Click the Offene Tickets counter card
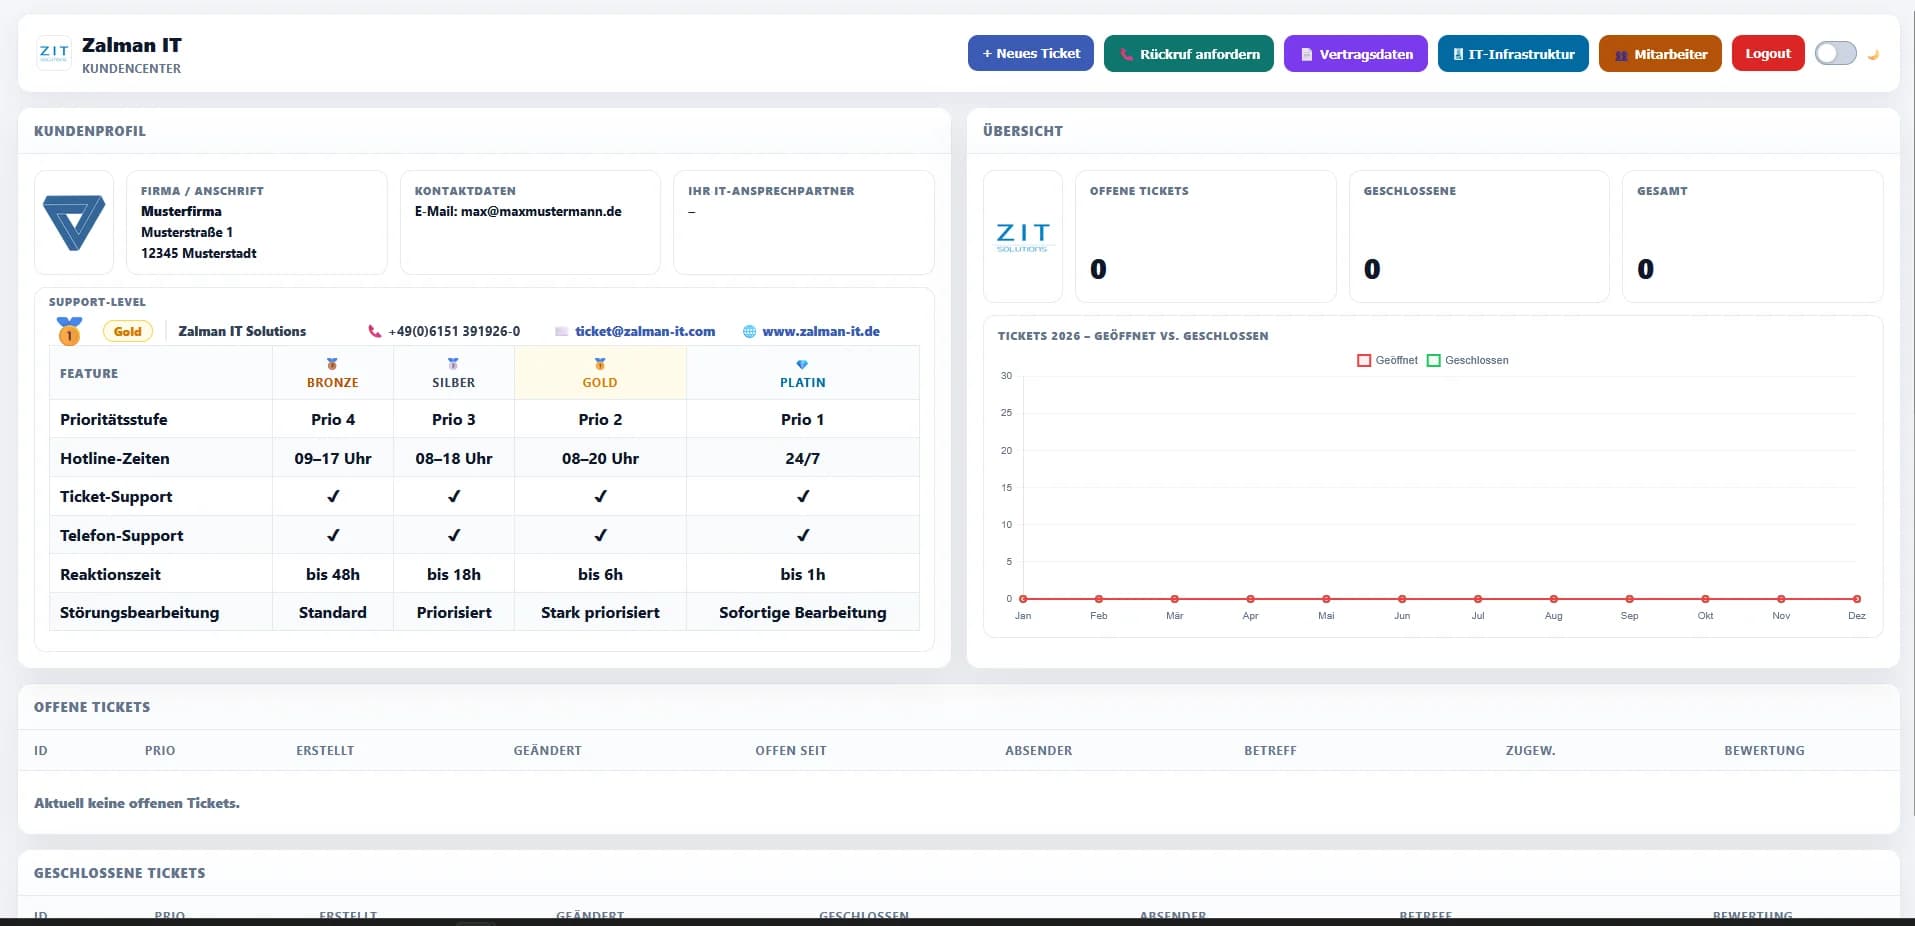Image resolution: width=1915 pixels, height=926 pixels. pos(1205,236)
